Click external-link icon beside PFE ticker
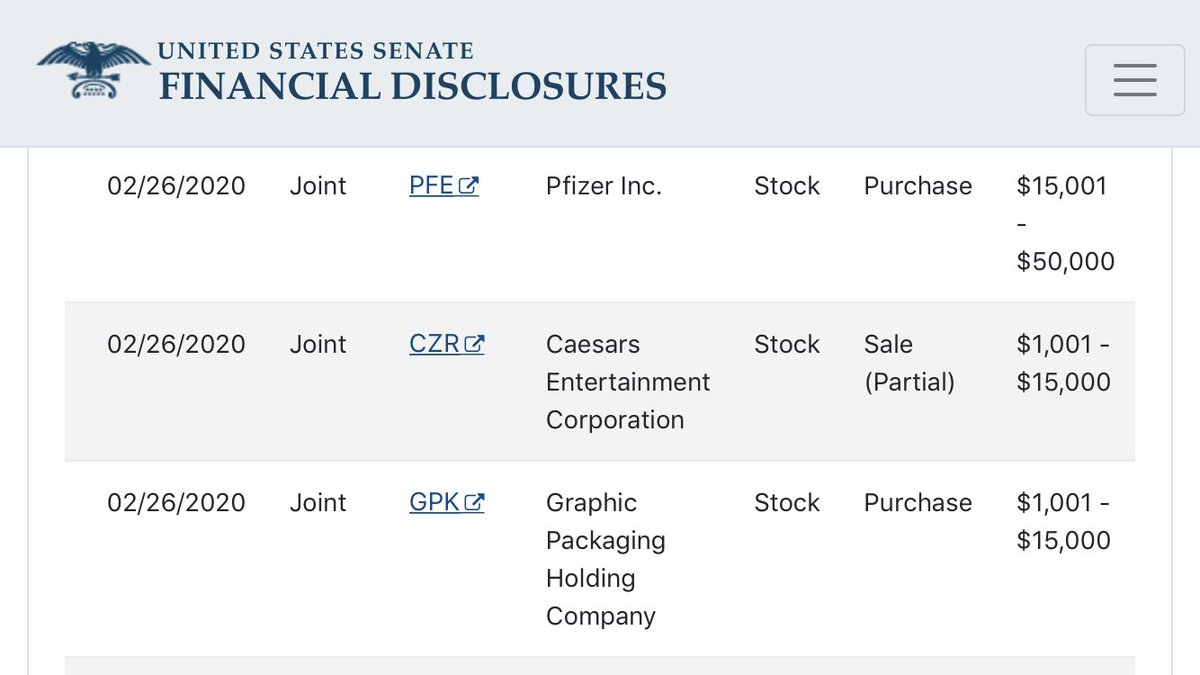Viewport: 1200px width, 675px height. pyautogui.click(x=469, y=187)
